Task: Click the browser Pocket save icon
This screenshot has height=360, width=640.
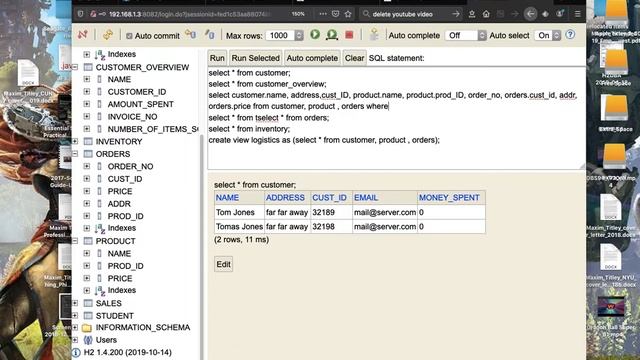Action: coord(336,14)
